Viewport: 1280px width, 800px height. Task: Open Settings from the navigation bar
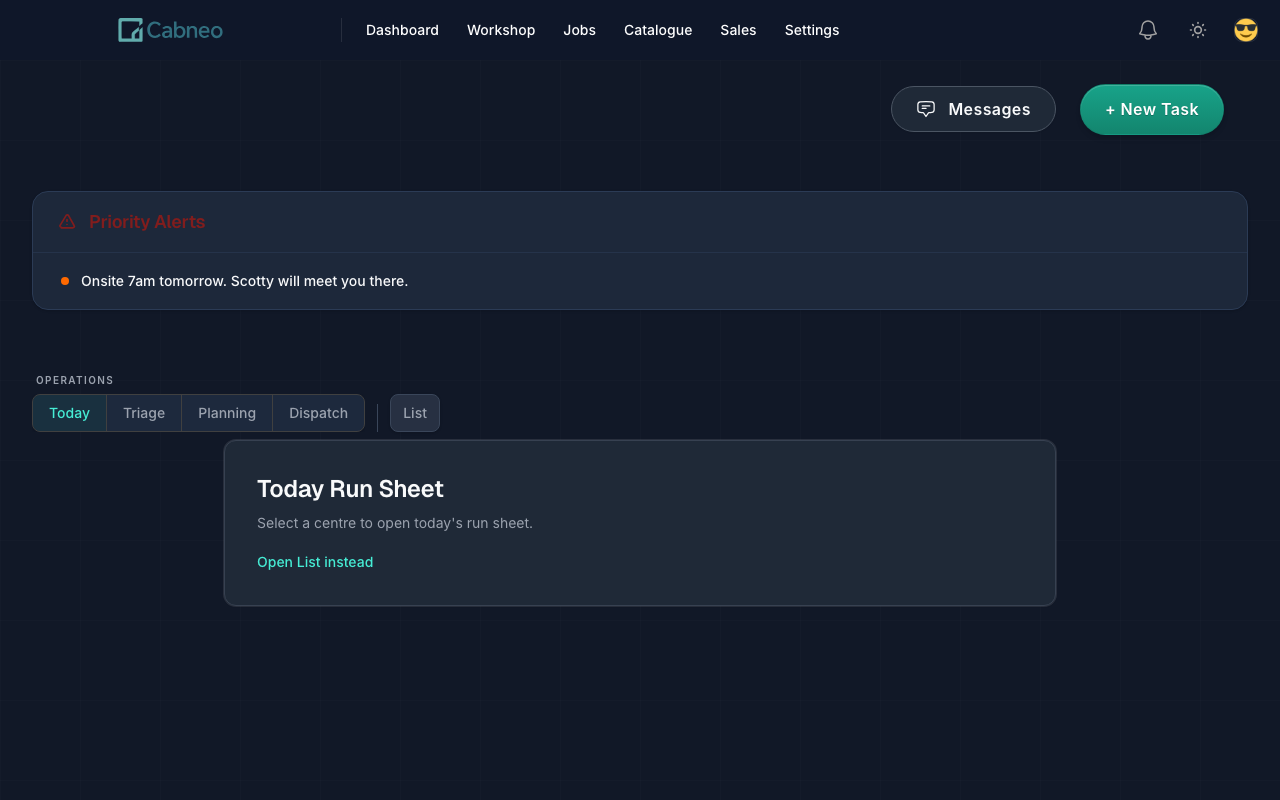click(811, 30)
